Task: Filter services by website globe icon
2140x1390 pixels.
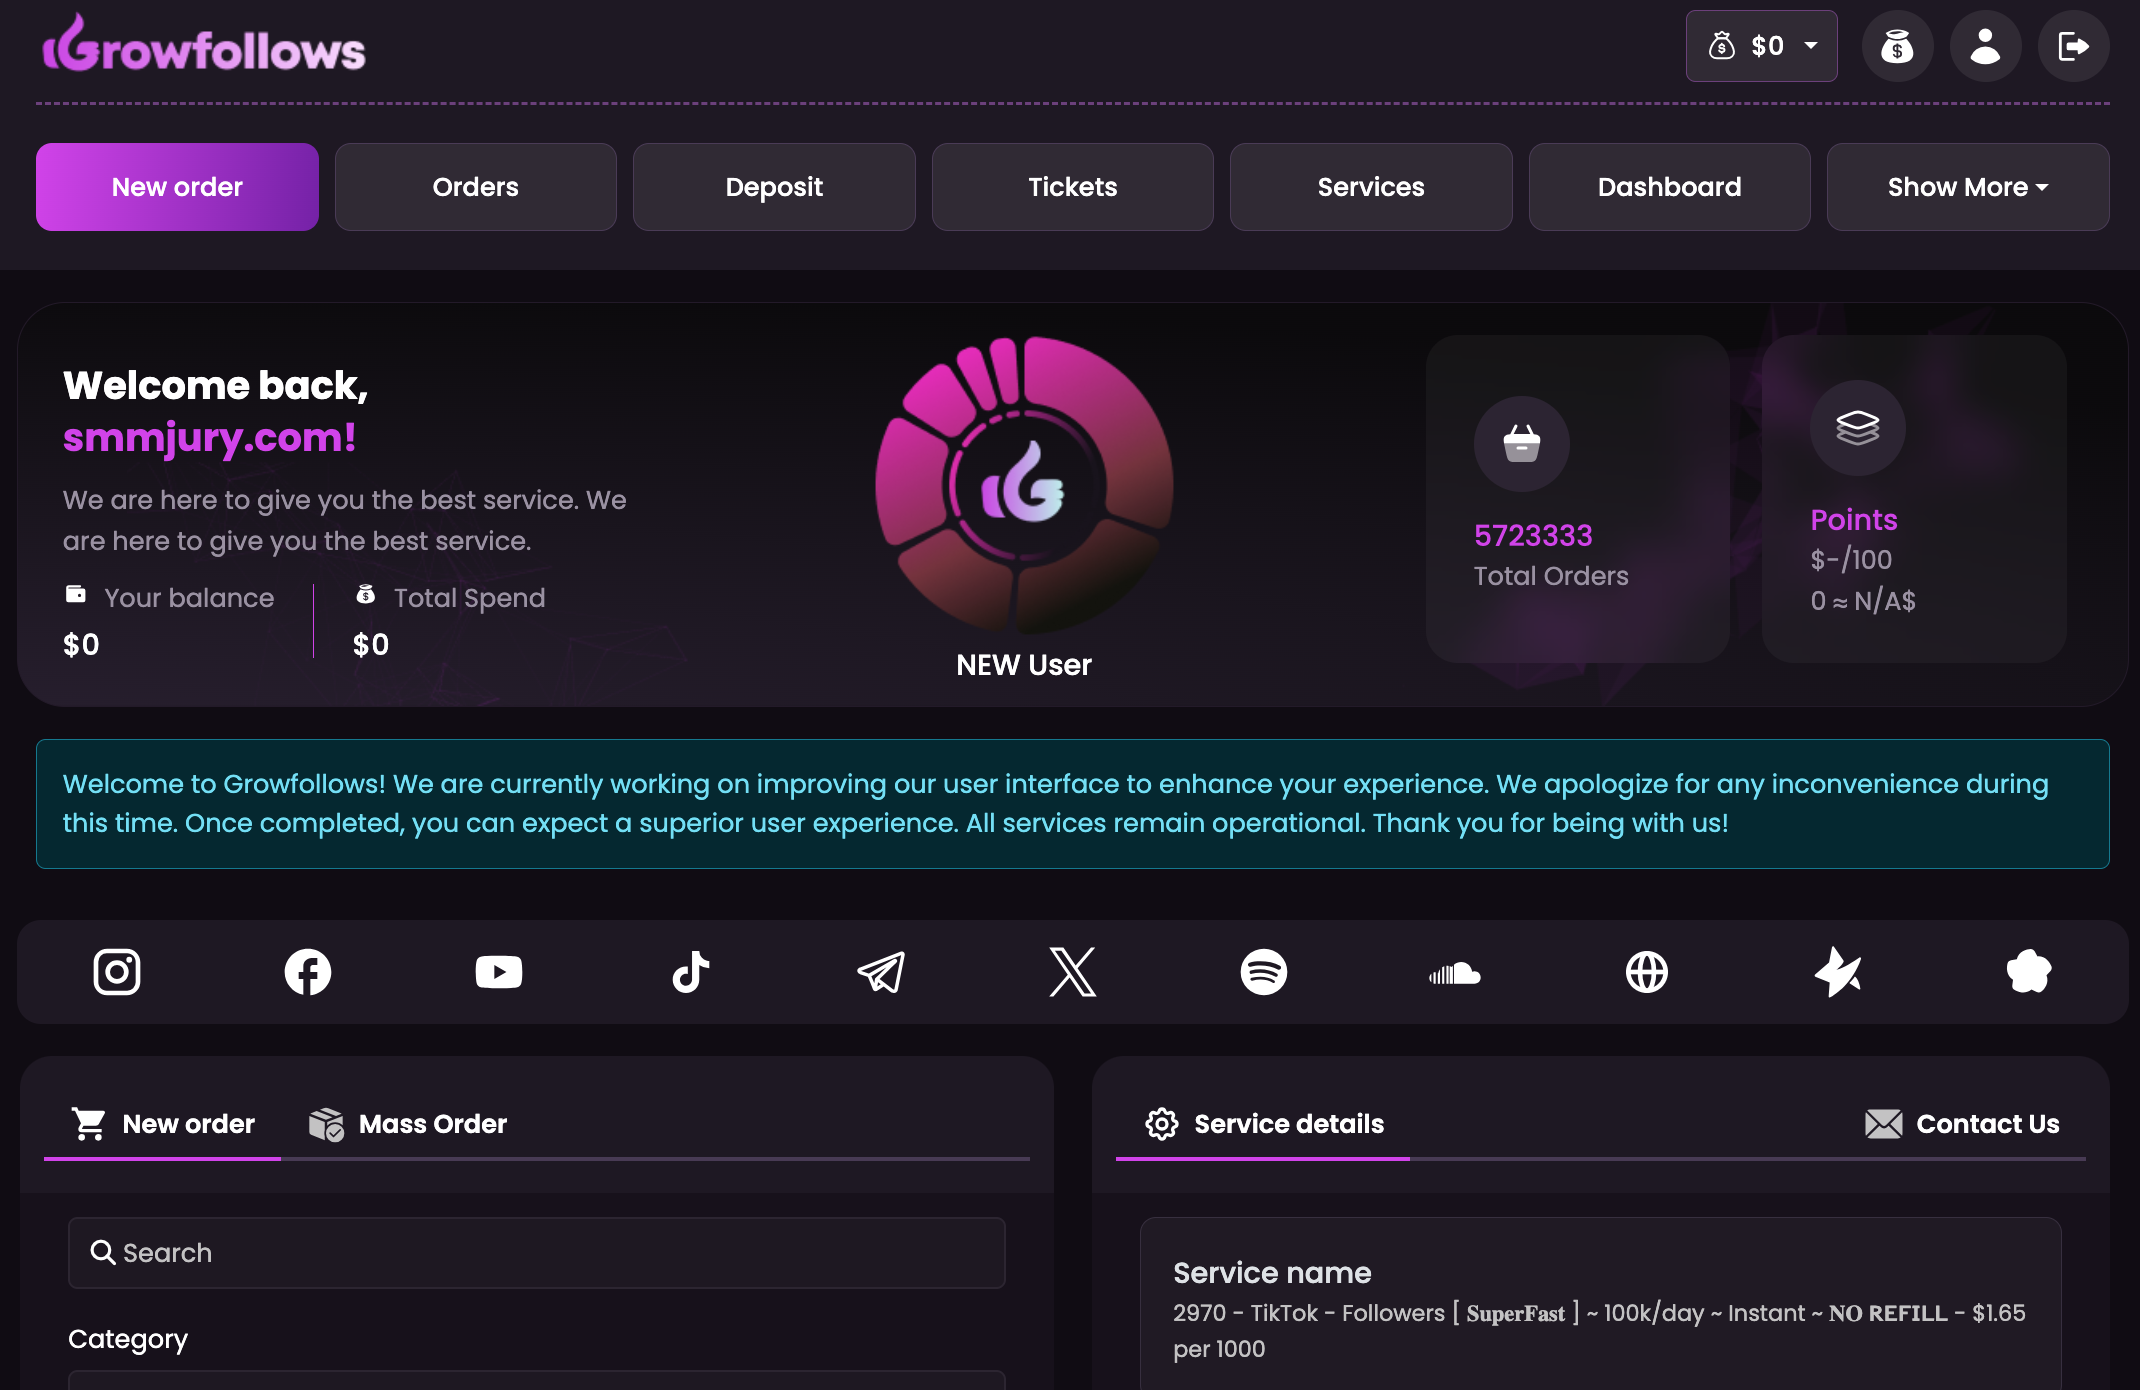Action: [x=1647, y=972]
